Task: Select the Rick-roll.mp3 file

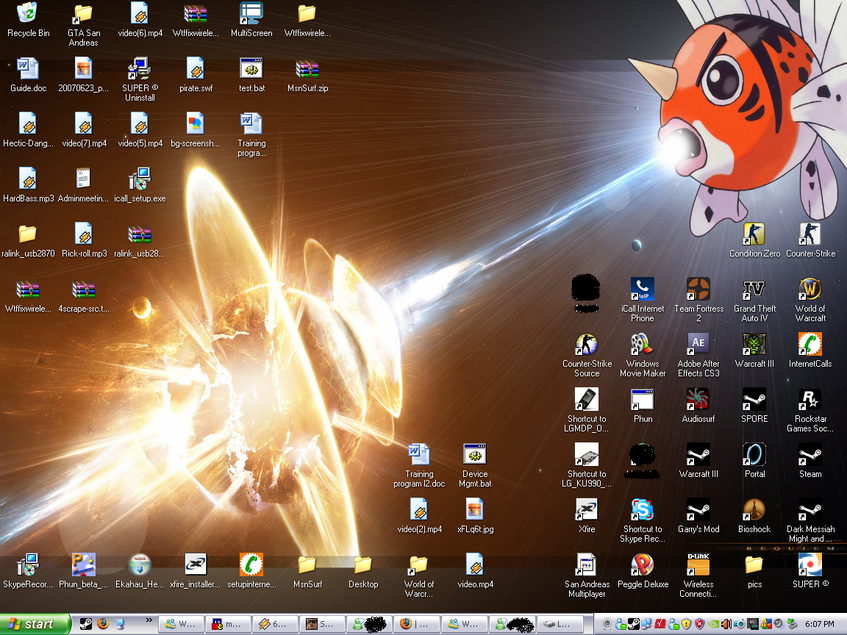Action: (84, 241)
